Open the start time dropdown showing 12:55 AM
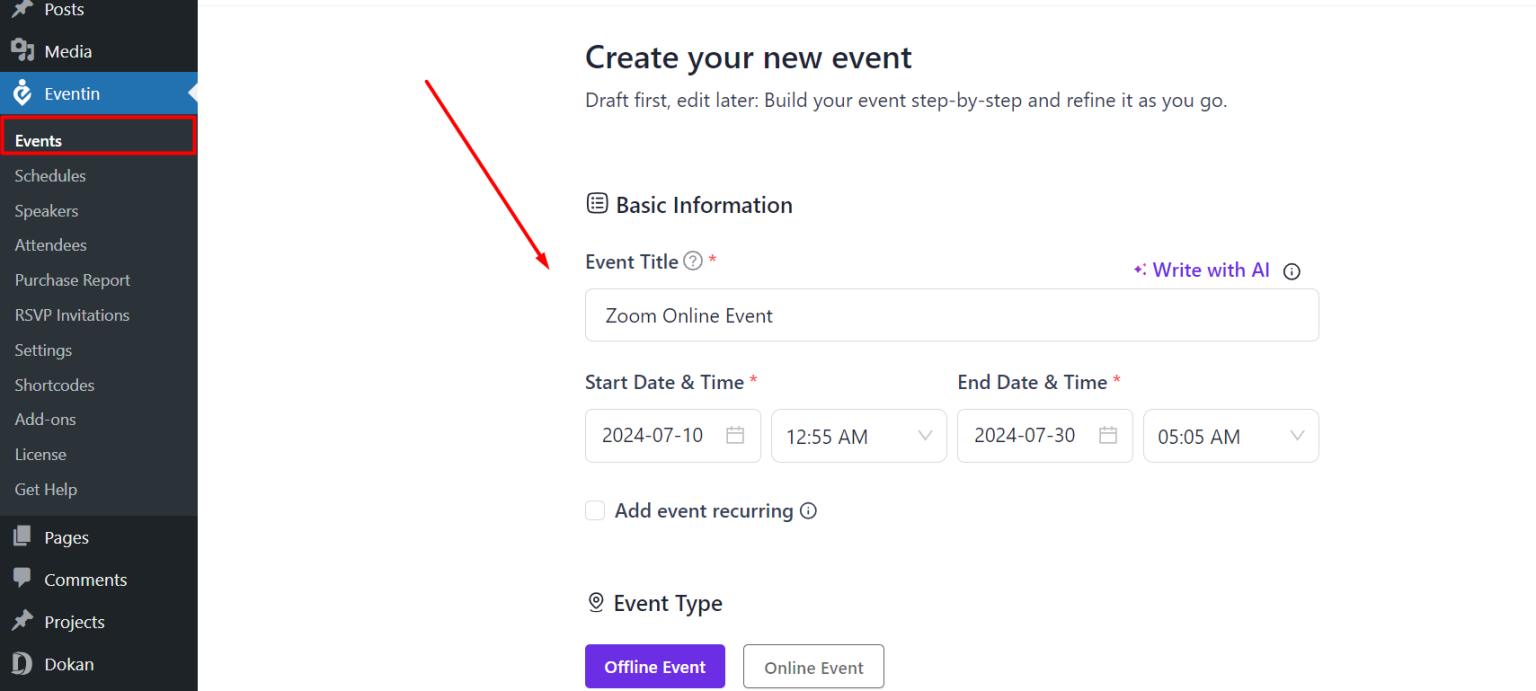The height and width of the screenshot is (691, 1536). (x=858, y=436)
